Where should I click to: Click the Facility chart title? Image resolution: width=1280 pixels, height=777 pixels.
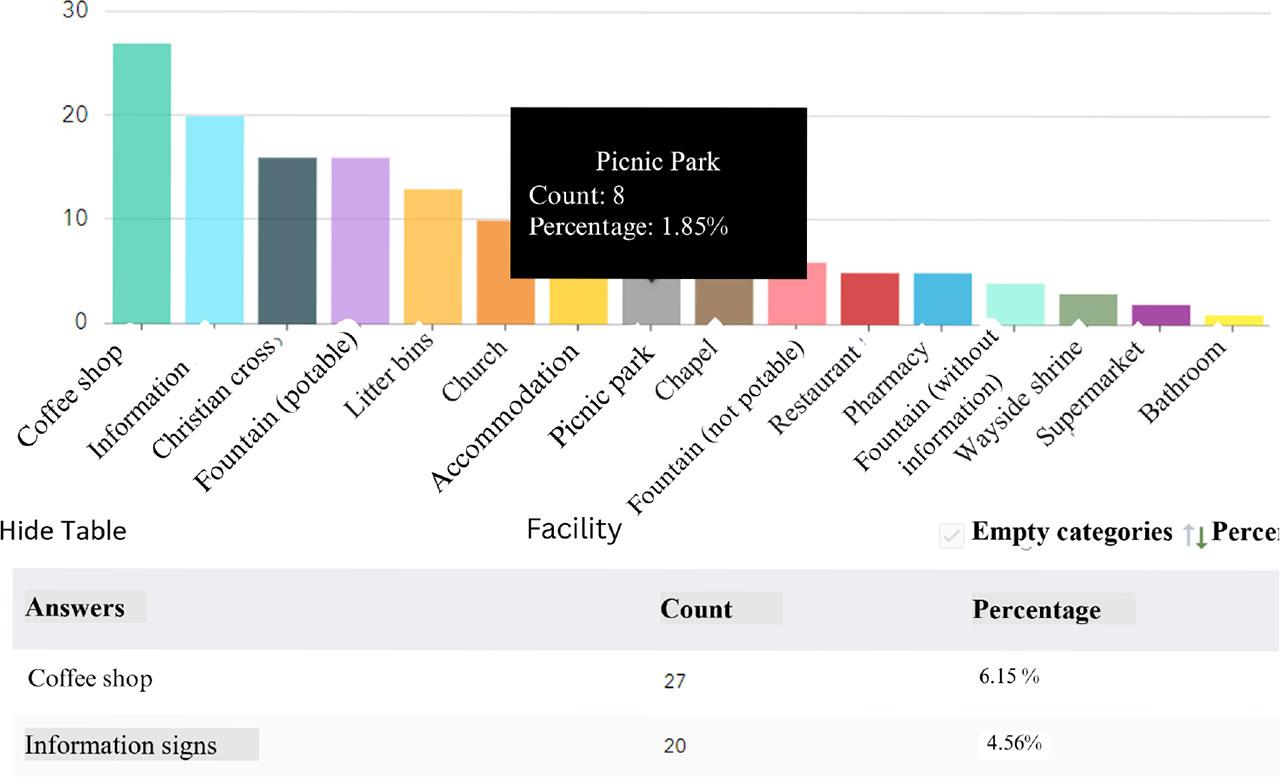[x=574, y=528]
